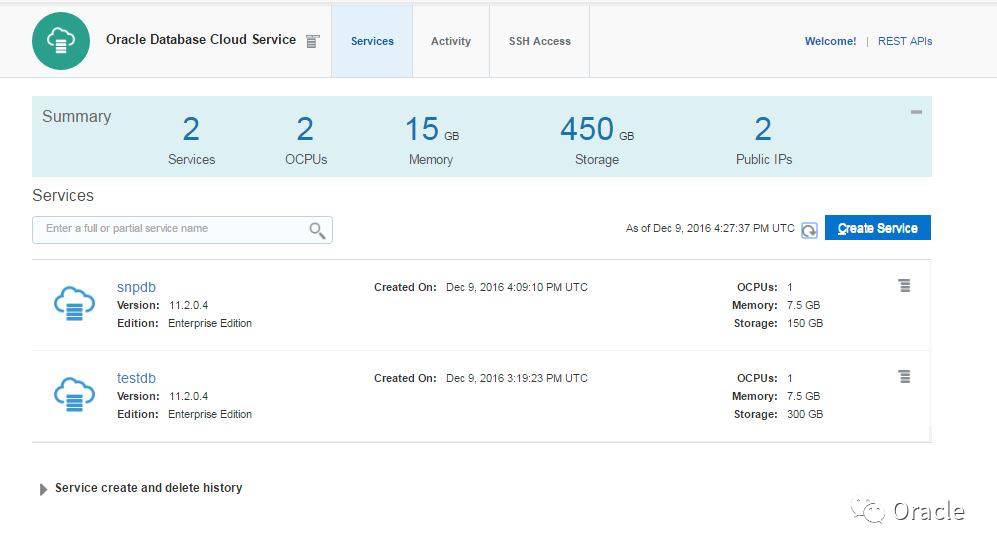Viewport: 997px width, 552px height.
Task: Click the testdb storage value 300 GB
Action: 805,414
